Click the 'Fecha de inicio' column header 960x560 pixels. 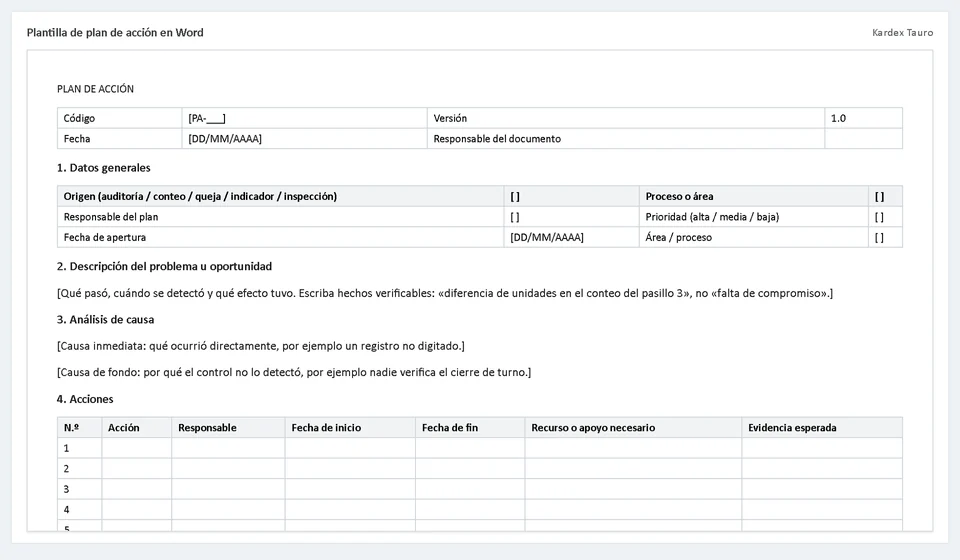coord(350,428)
